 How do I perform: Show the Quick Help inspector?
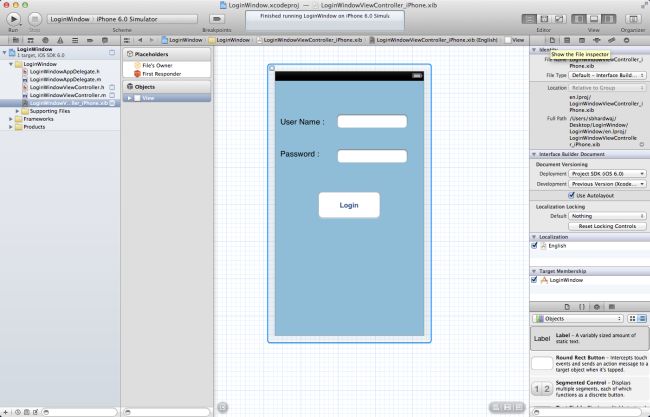click(x=567, y=40)
